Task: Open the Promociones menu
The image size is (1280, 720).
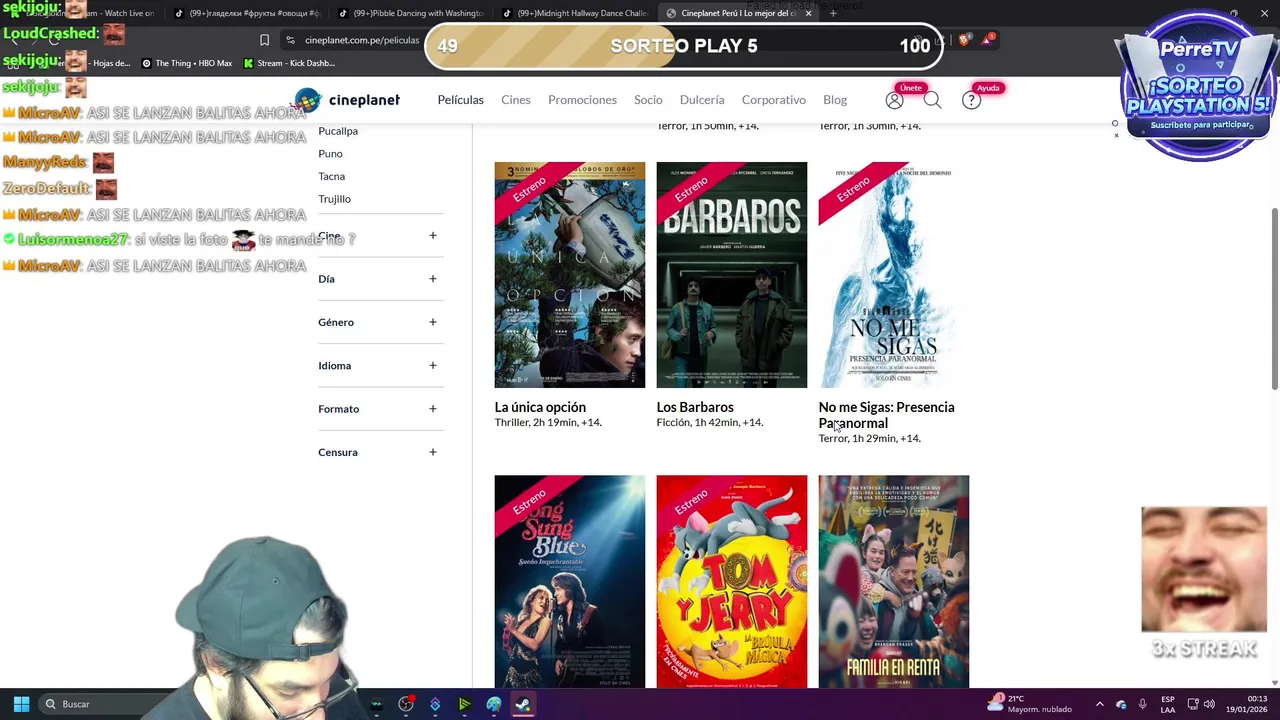Action: tap(582, 100)
